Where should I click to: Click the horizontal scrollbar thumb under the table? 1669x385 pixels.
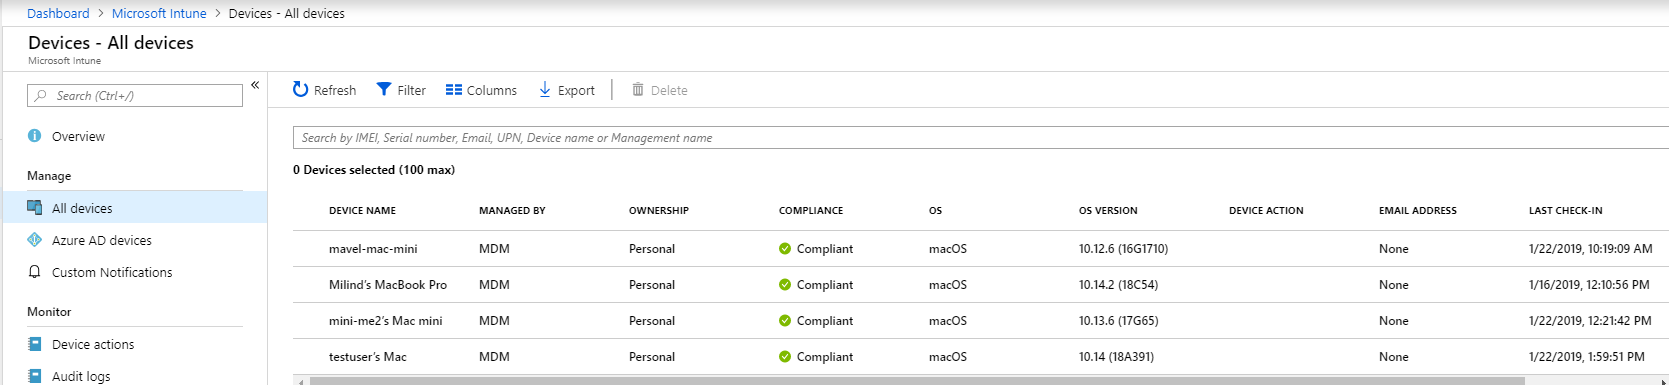917,381
